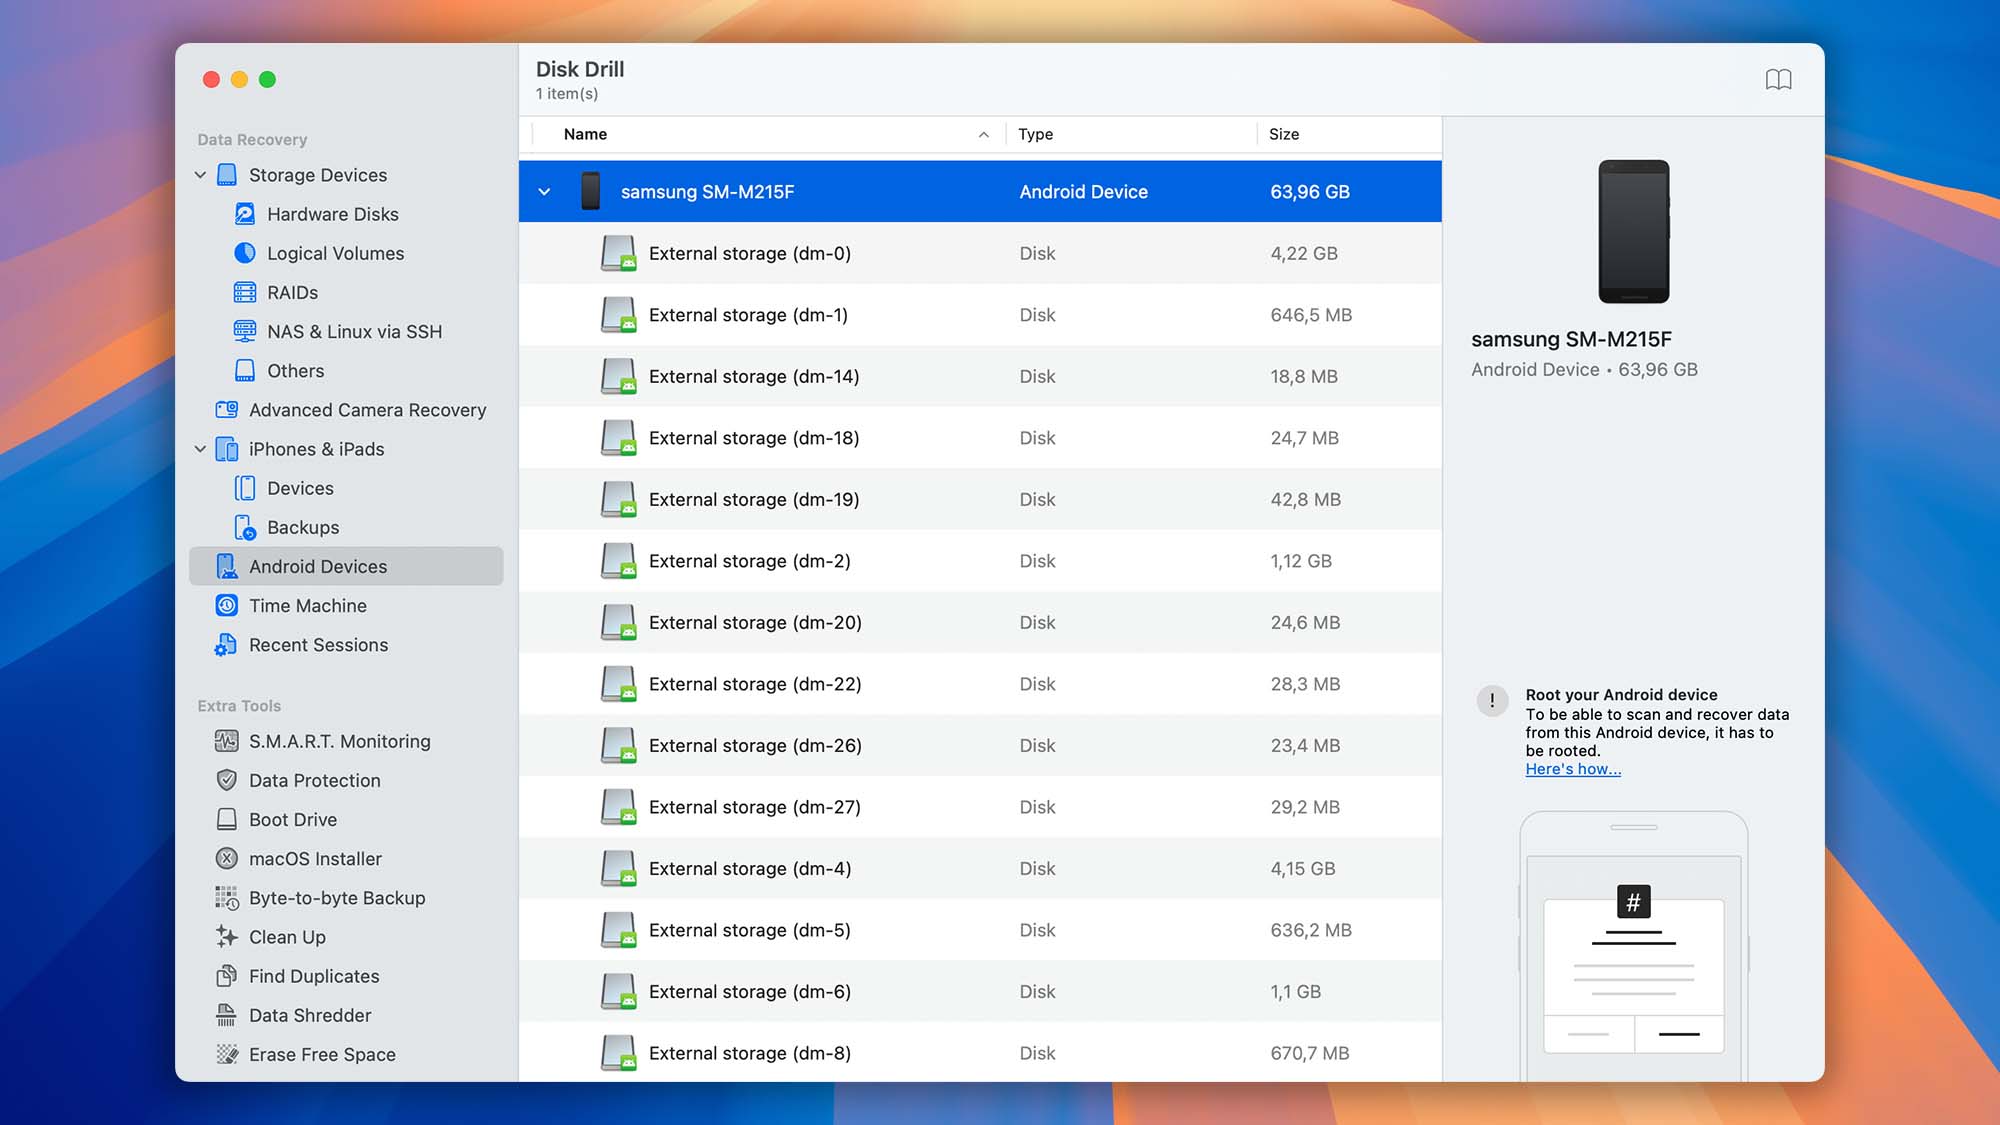
Task: Open Byte-to-byte Backup tool
Action: pos(346,898)
